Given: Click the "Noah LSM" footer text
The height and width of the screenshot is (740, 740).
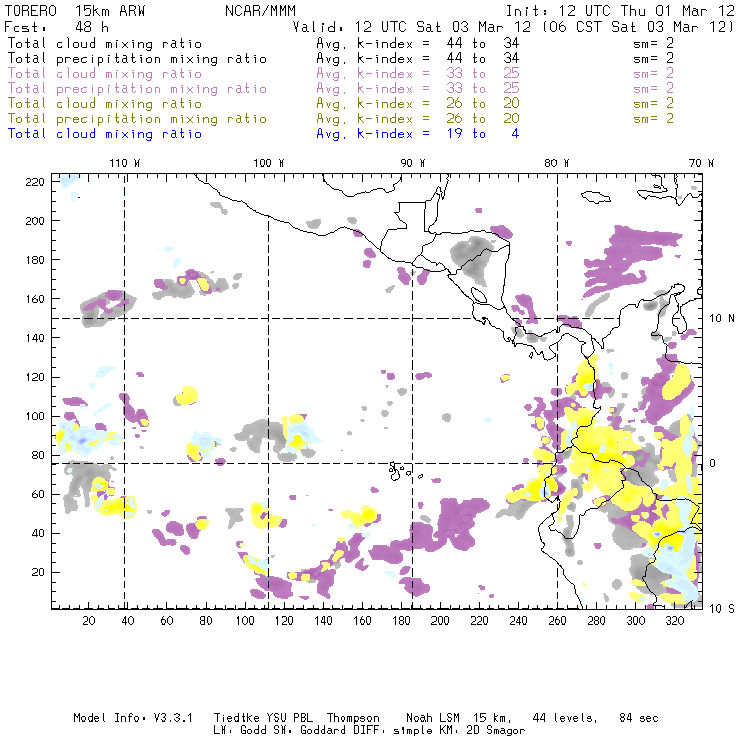Looking at the screenshot, I should pyautogui.click(x=433, y=718).
